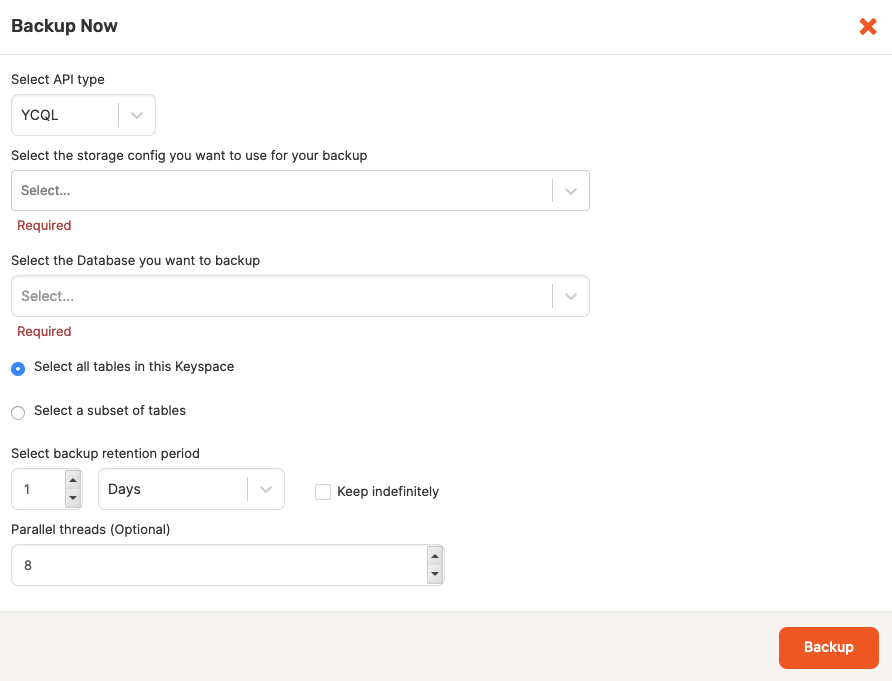Increment the parallel threads count

[434, 556]
